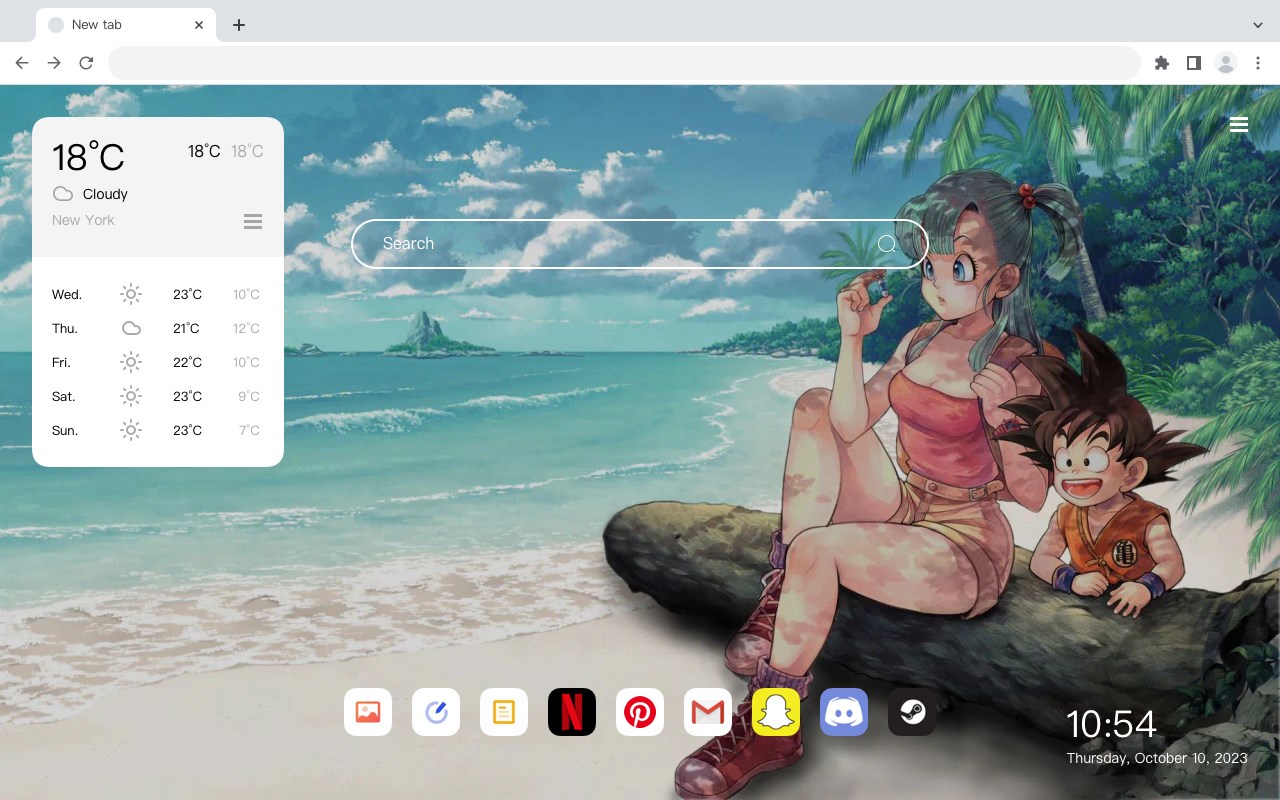
Task: Open a new browser tab with plus button
Action: pyautogui.click(x=239, y=25)
